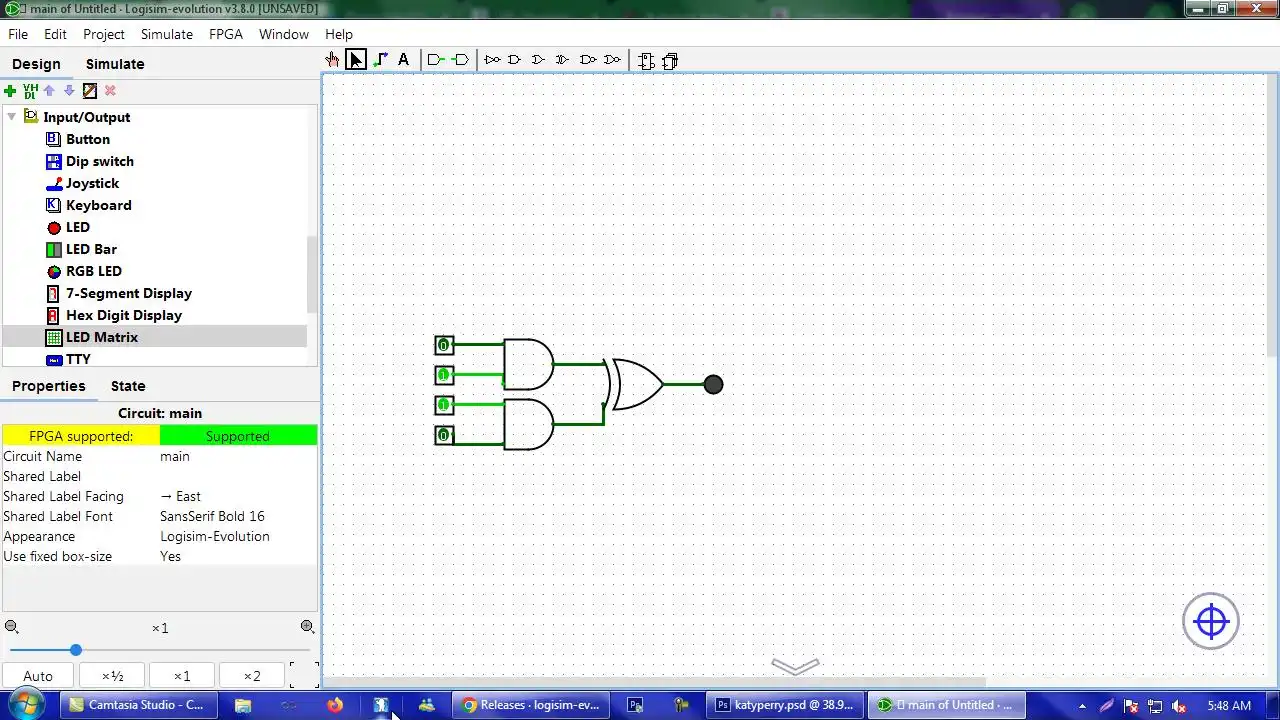Image resolution: width=1280 pixels, height=720 pixels.
Task: Click the chevron expander below the canvas
Action: (795, 666)
